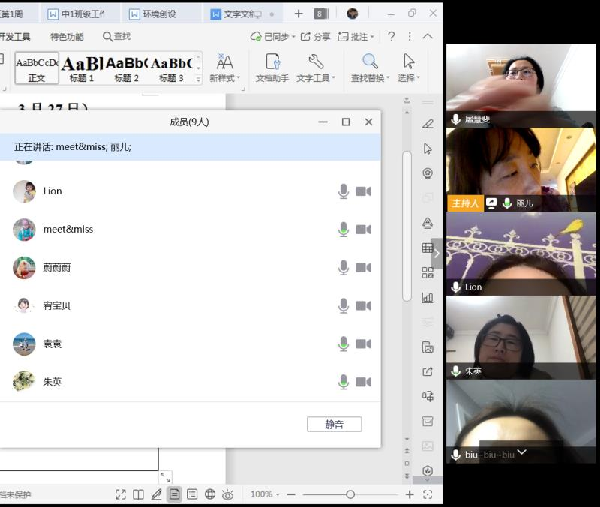Click the bar chart icon in right sidebar
The width and height of the screenshot is (600, 507).
click(x=427, y=297)
